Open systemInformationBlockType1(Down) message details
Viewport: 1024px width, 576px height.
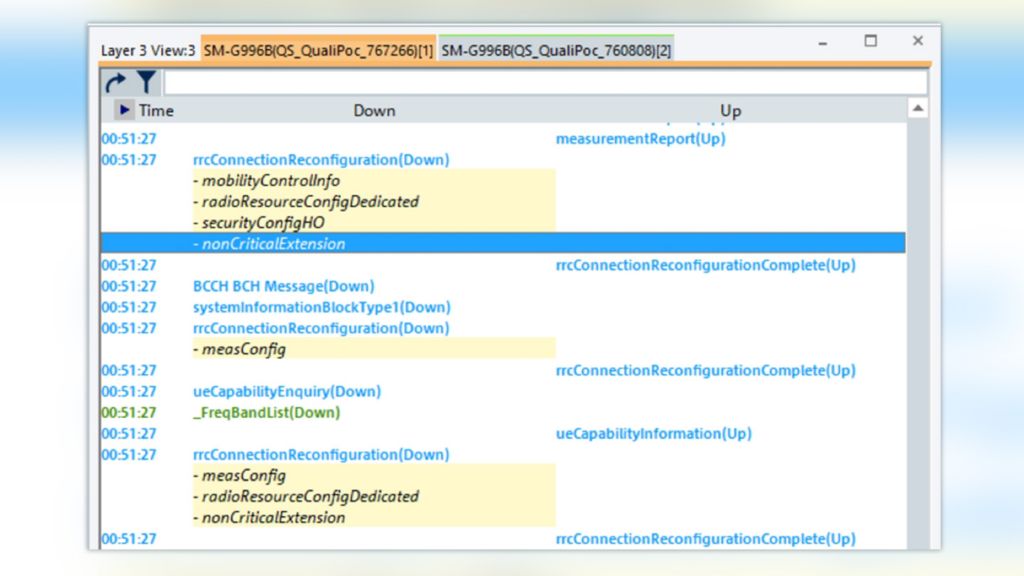322,307
